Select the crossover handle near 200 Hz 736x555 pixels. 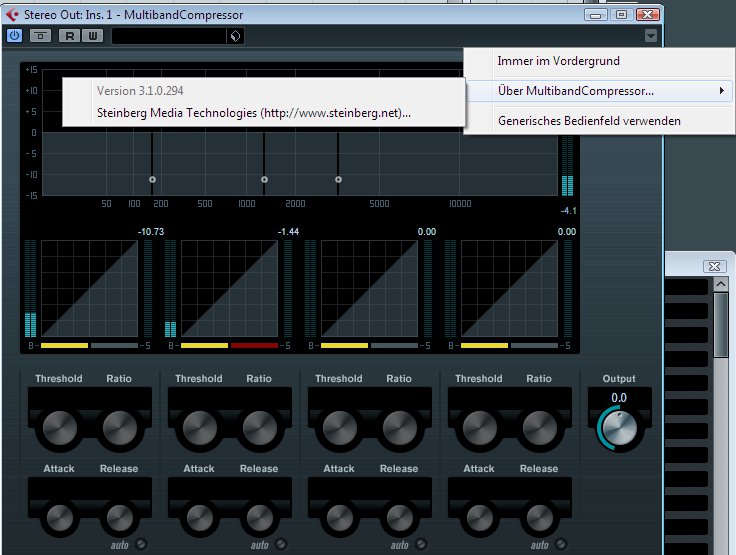pyautogui.click(x=152, y=179)
